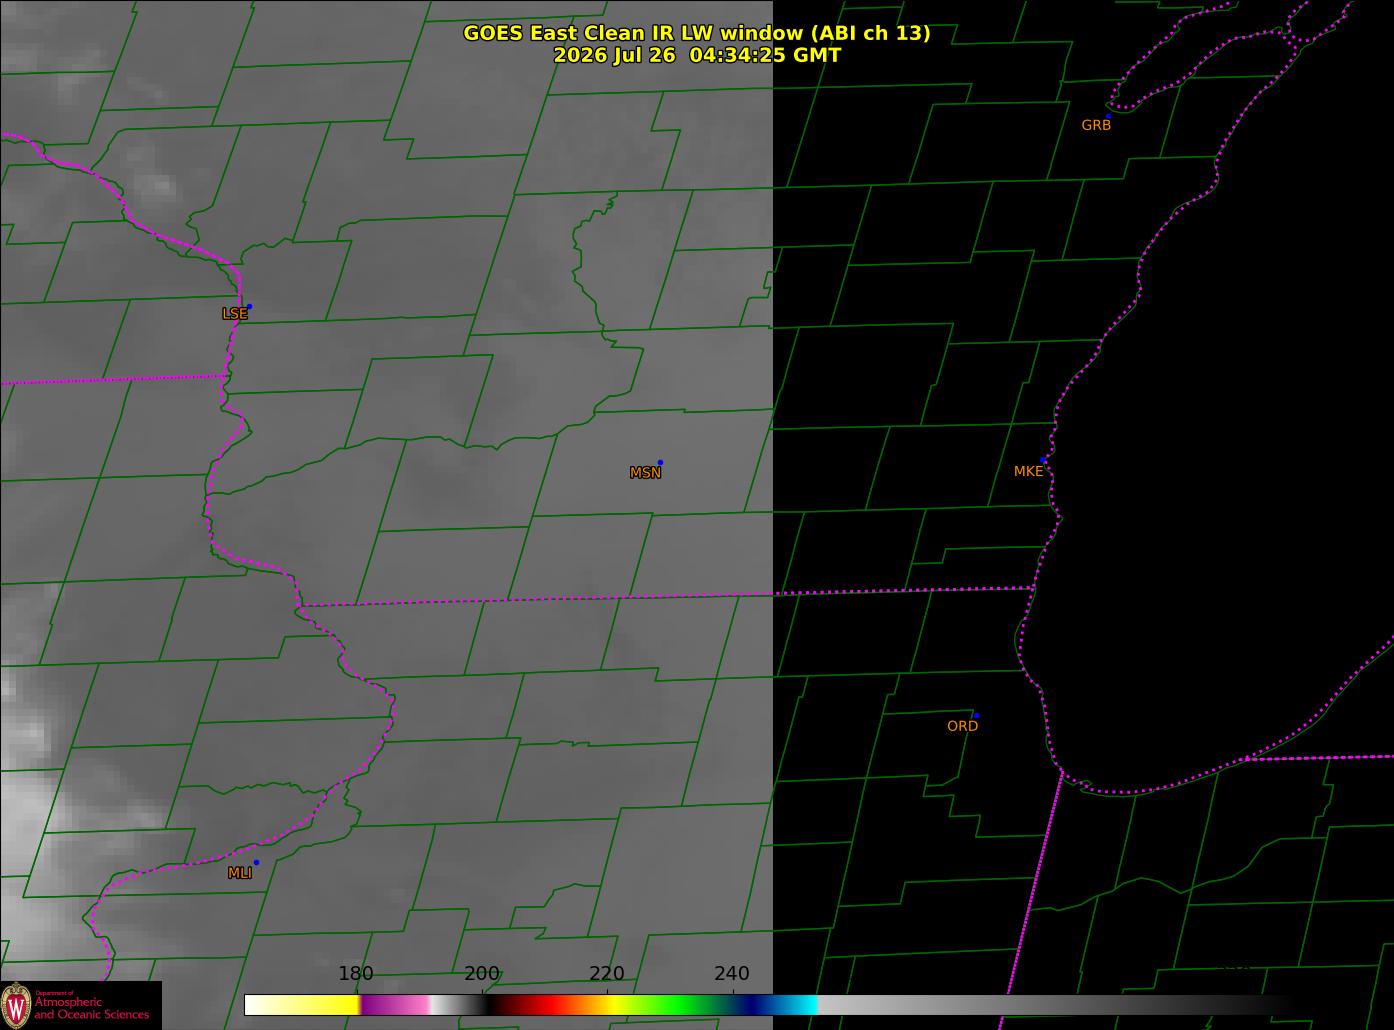Select the GRB station marker

[1108, 116]
